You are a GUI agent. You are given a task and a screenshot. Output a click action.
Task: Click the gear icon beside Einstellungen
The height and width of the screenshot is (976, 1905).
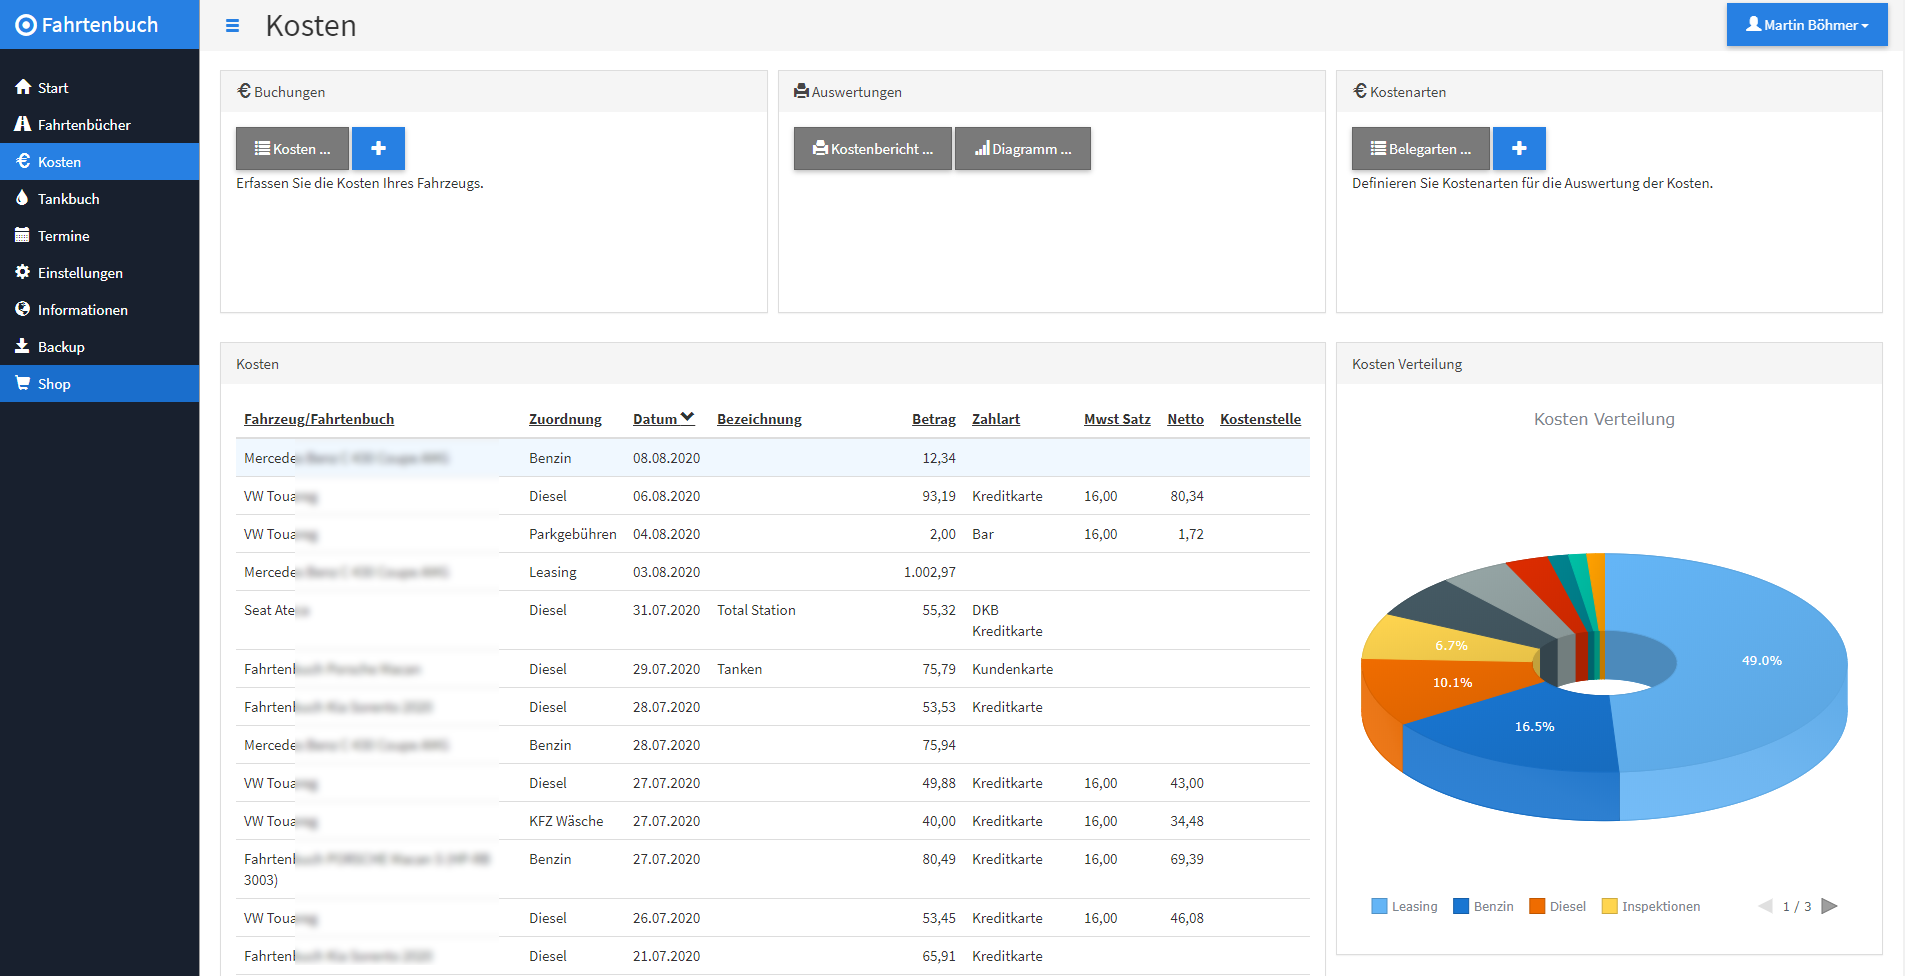click(22, 272)
